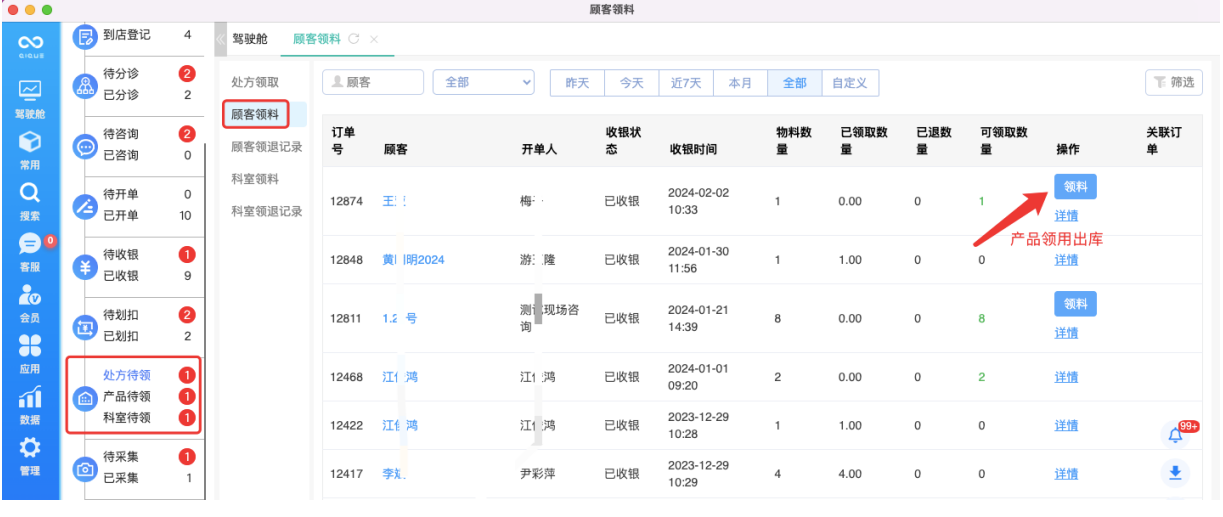Open 顾客领退记录 in side menu
This screenshot has height=517, width=1223.
pos(266,147)
